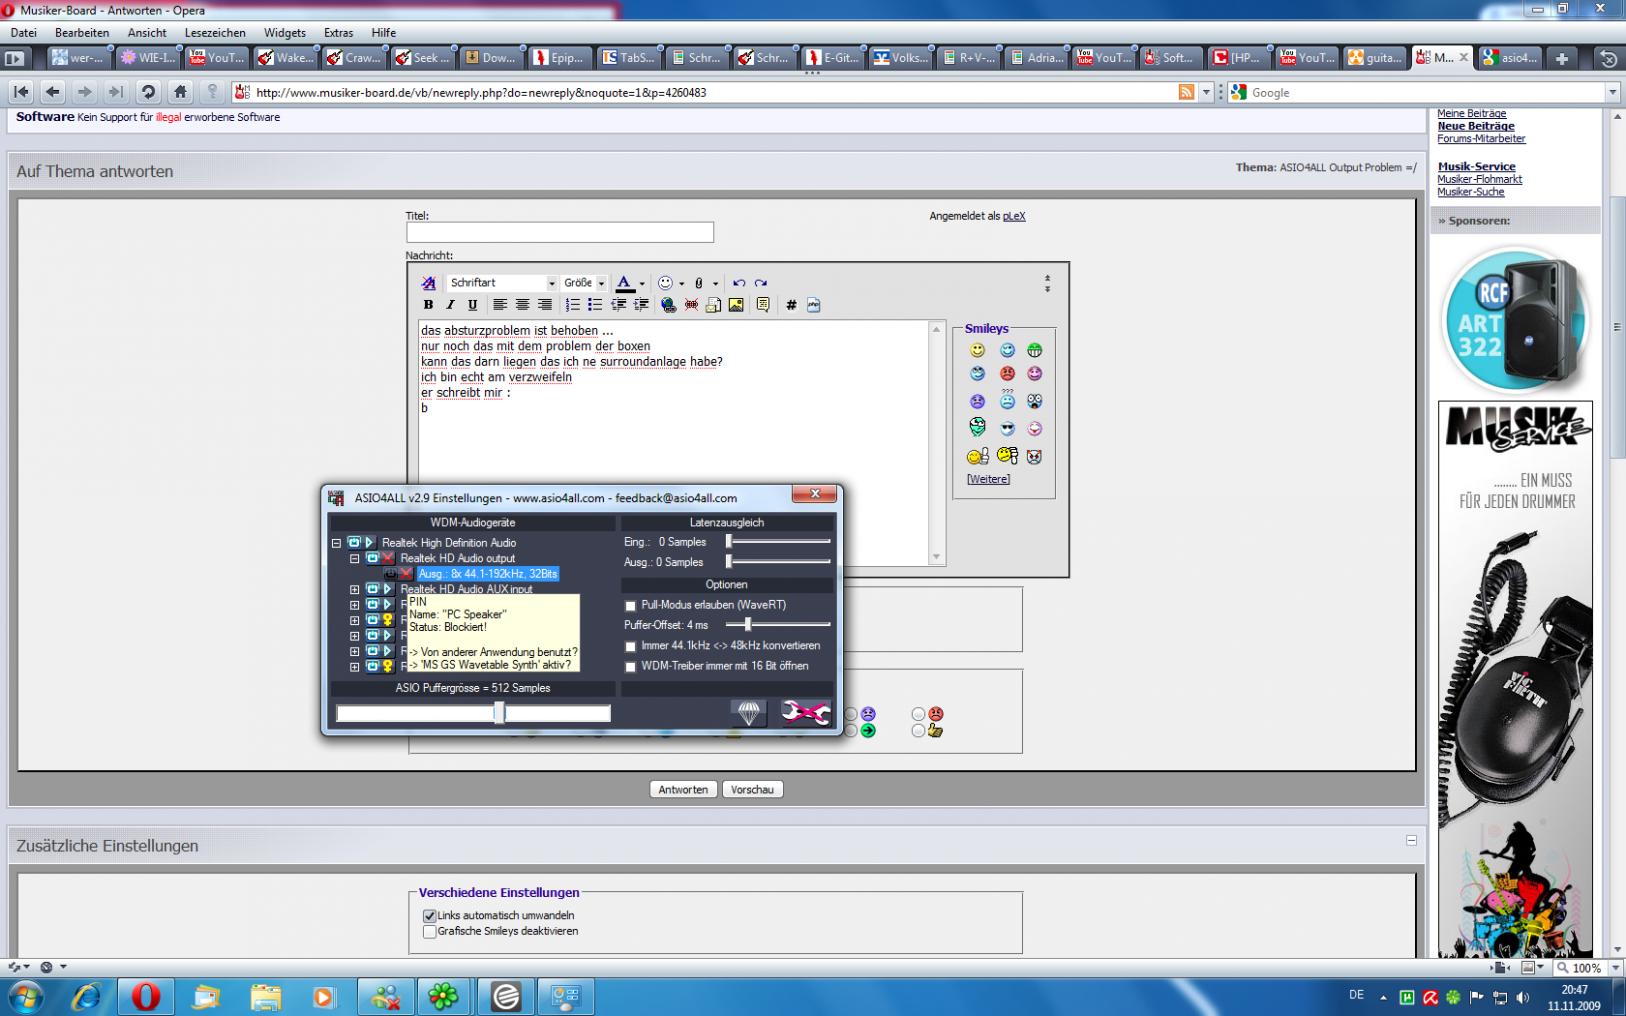Align message text right
This screenshot has width=1626, height=1016.
544,305
